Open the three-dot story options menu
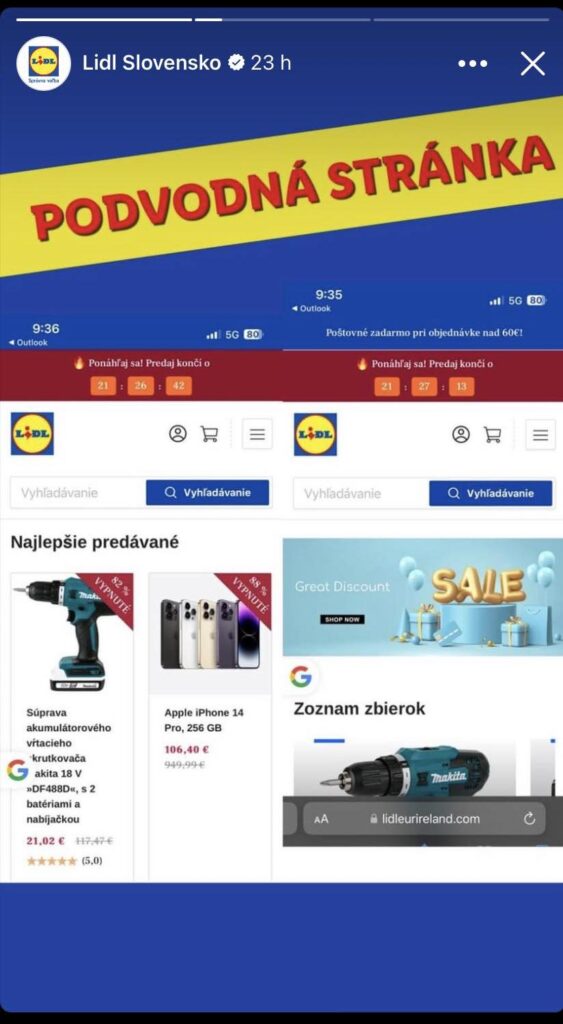The image size is (563, 1024). coord(472,63)
